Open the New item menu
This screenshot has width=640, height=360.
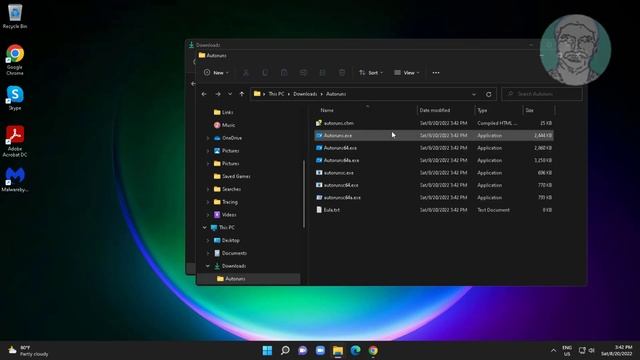coord(216,73)
